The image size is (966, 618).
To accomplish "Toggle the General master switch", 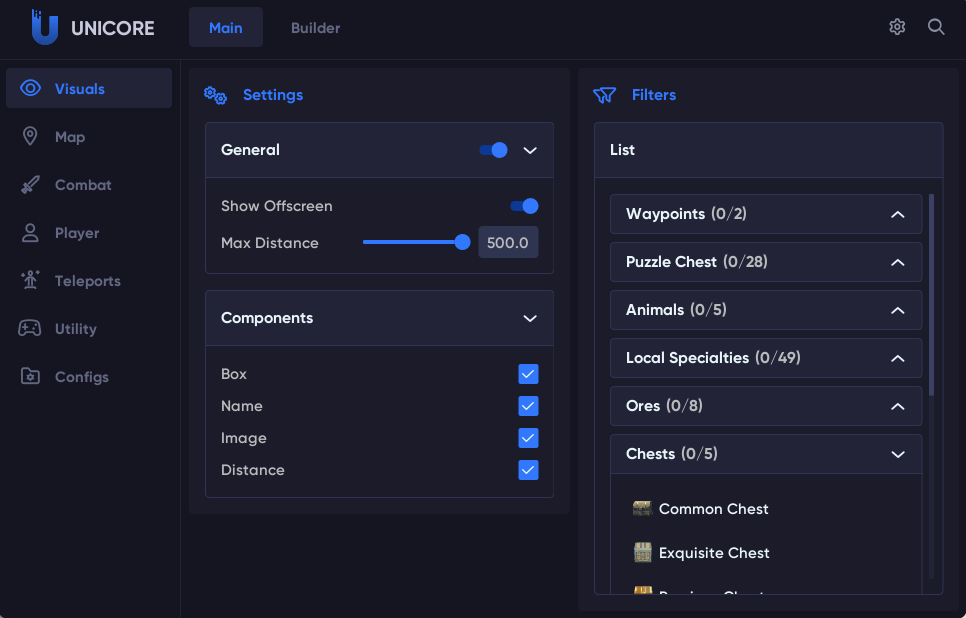I will point(494,150).
